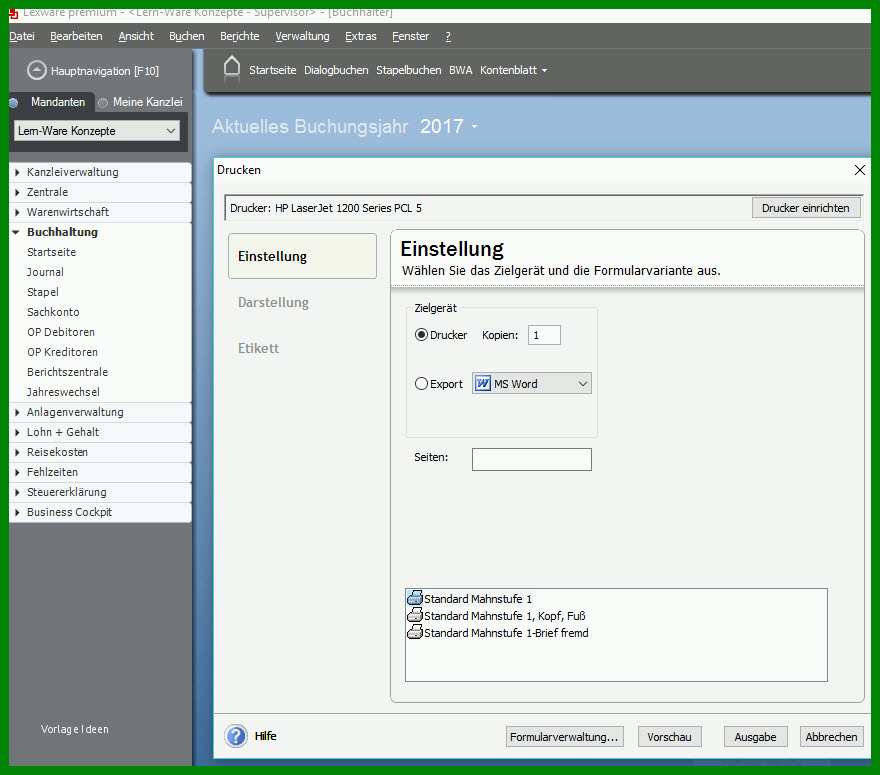Select form 'Standard Mahnstufe 1-Brief fremd'
This screenshot has height=775, width=880.
coord(506,632)
